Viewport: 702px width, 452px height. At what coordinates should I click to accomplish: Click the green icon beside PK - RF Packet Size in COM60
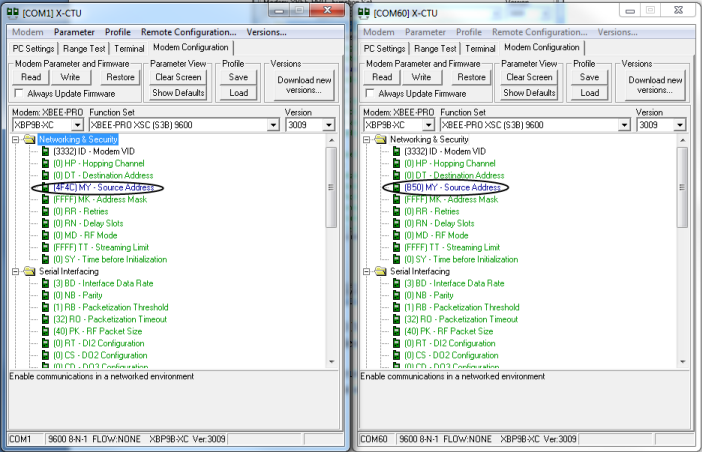click(396, 331)
